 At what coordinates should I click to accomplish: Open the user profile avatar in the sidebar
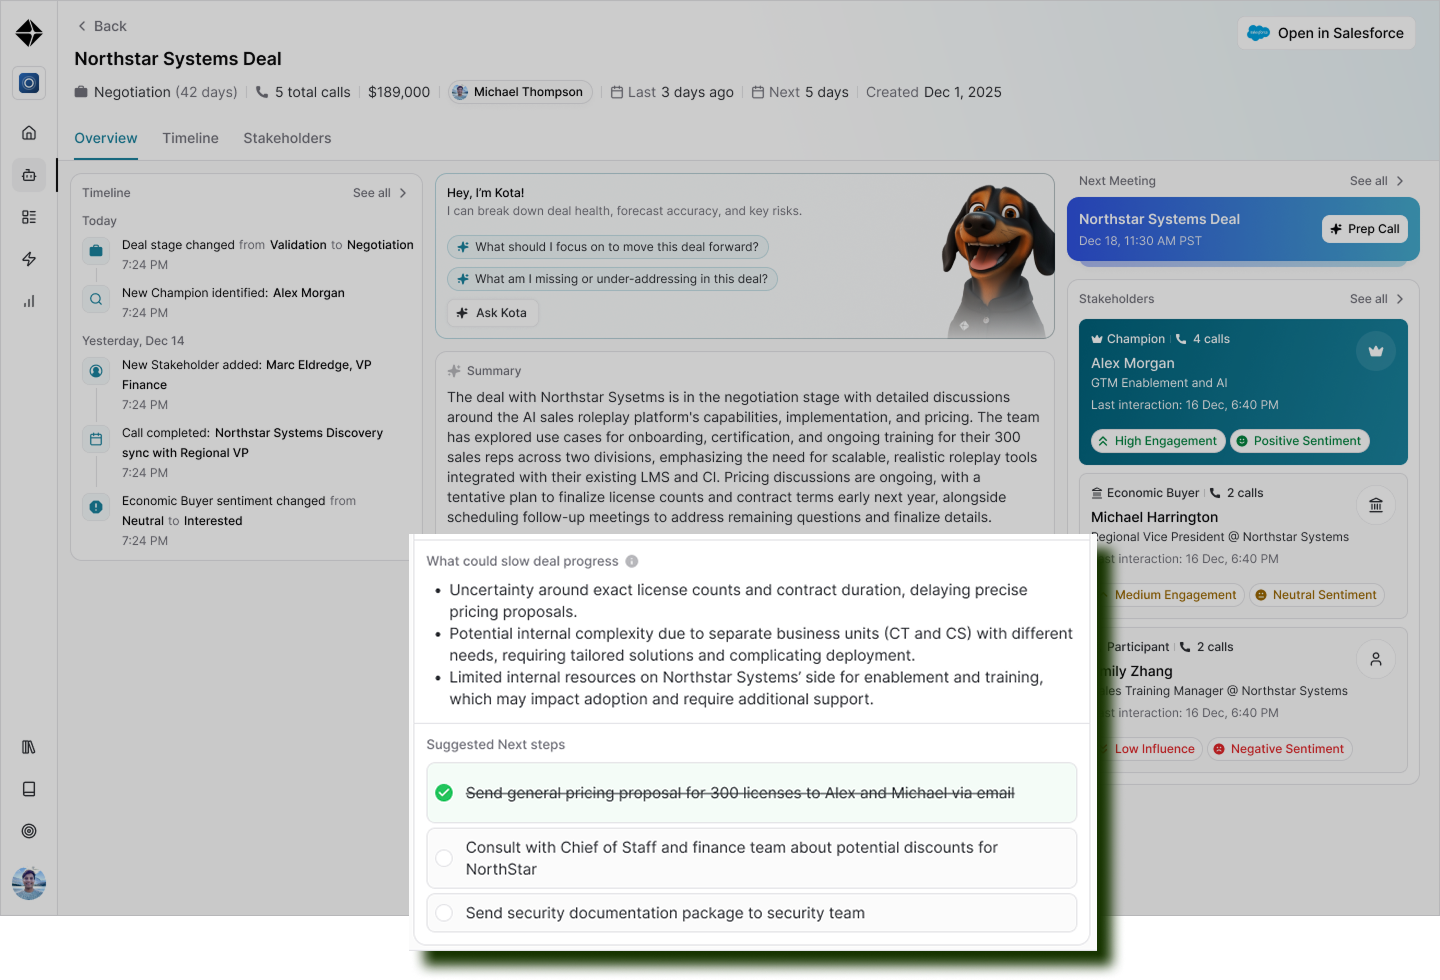(x=29, y=883)
